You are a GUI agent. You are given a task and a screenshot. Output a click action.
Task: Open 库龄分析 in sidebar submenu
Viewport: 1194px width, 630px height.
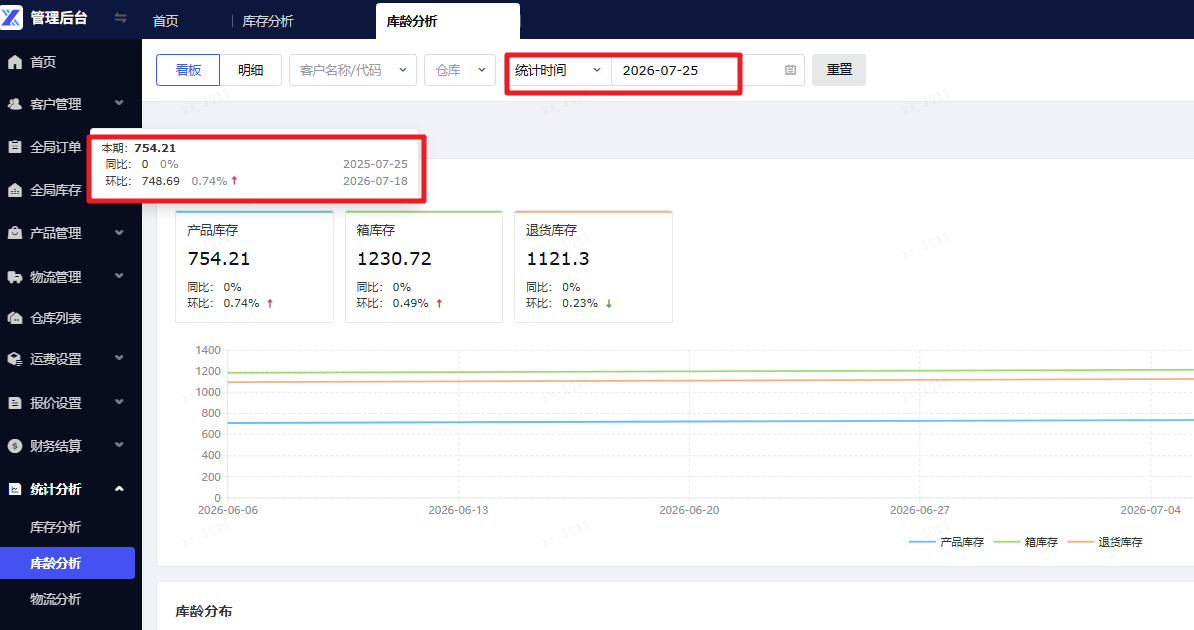coord(67,563)
